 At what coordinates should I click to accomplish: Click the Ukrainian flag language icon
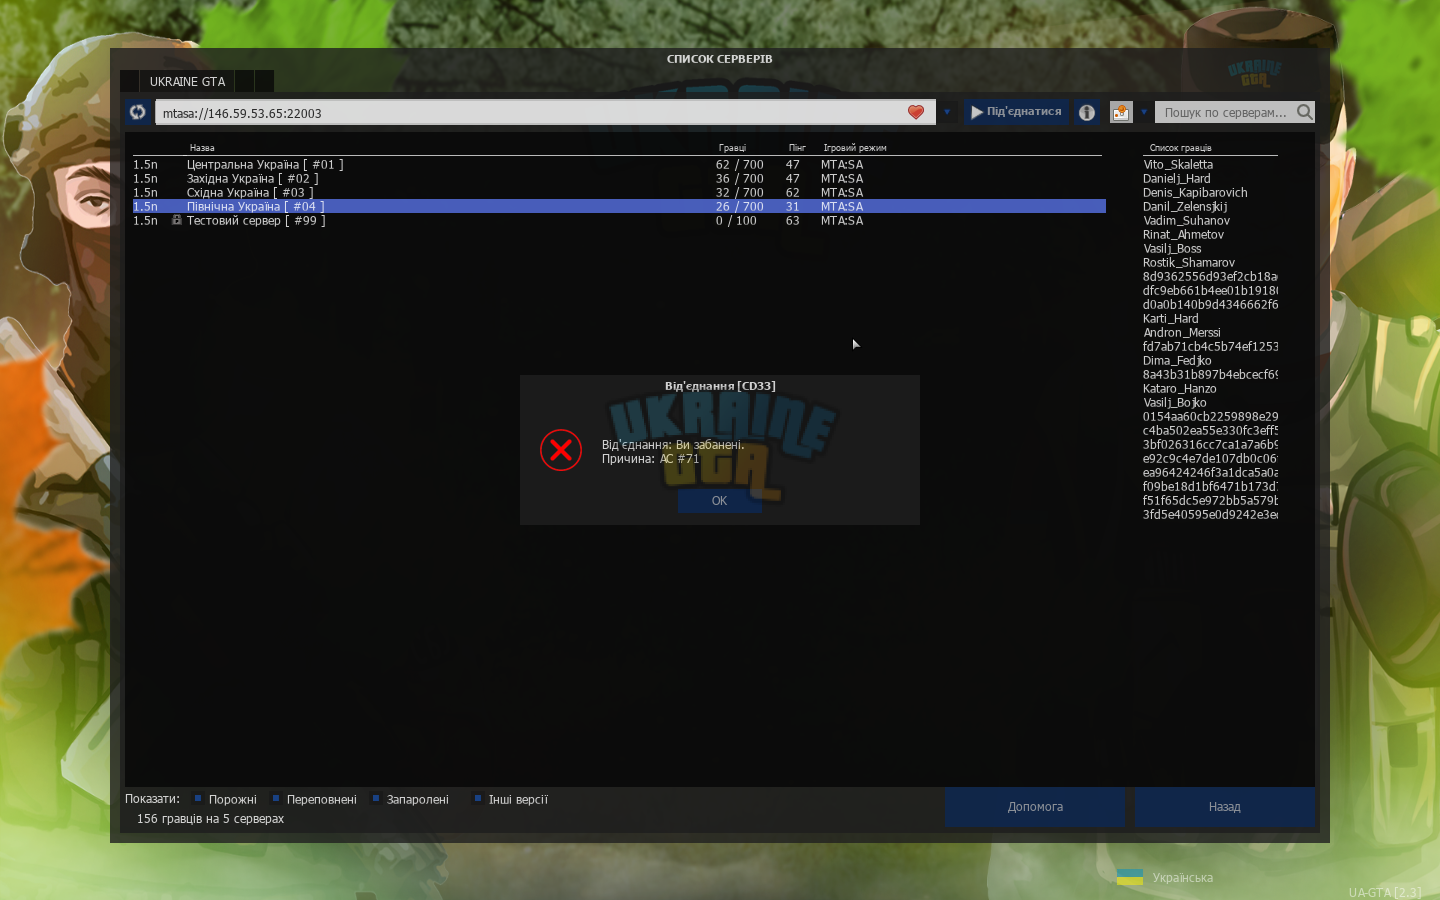[x=1130, y=877]
